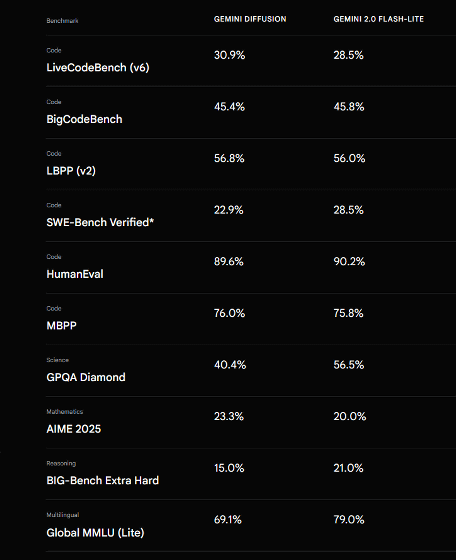Click the MBPP benchmark name

click(61, 325)
